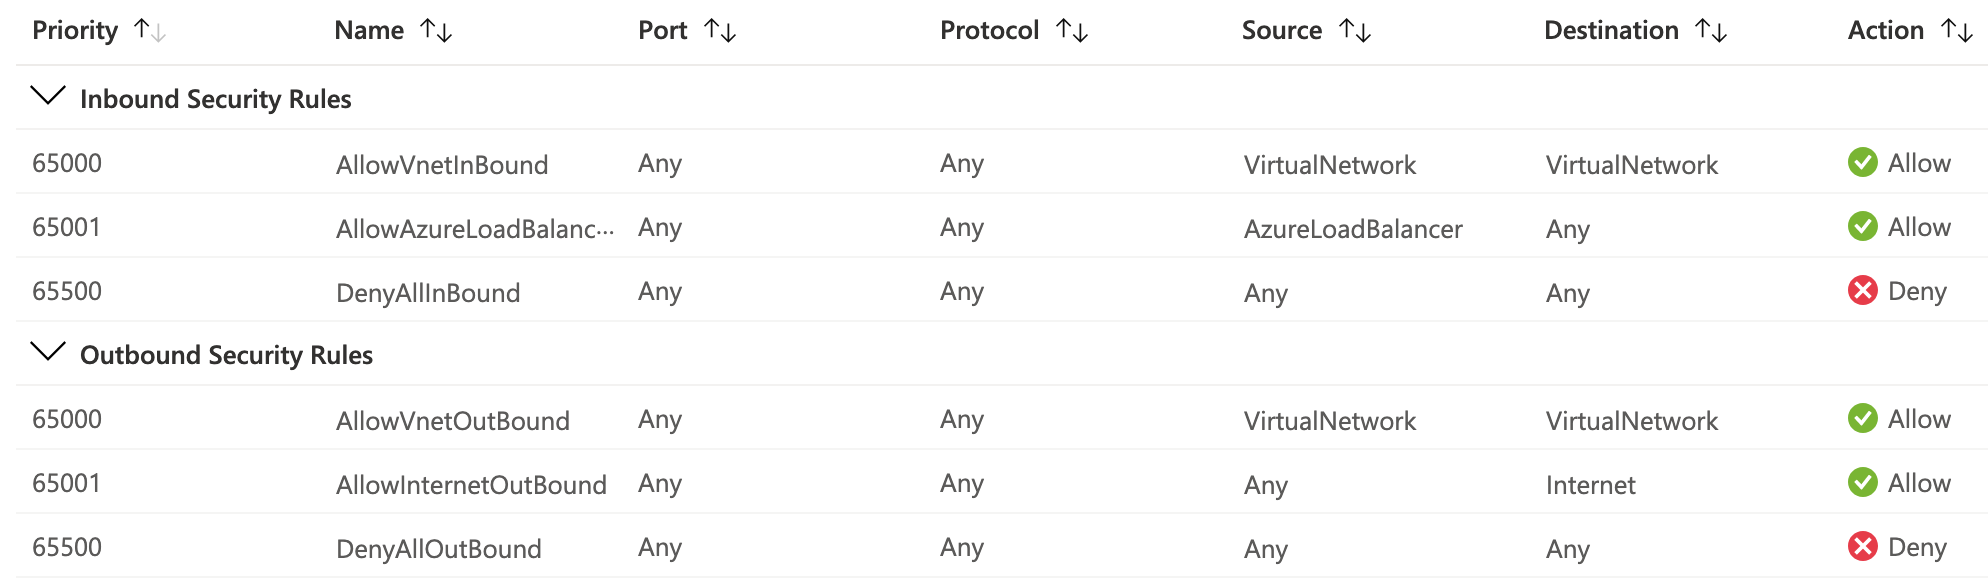The image size is (1988, 586).
Task: Select the AllowInternetOutBound rule name
Action: click(471, 485)
